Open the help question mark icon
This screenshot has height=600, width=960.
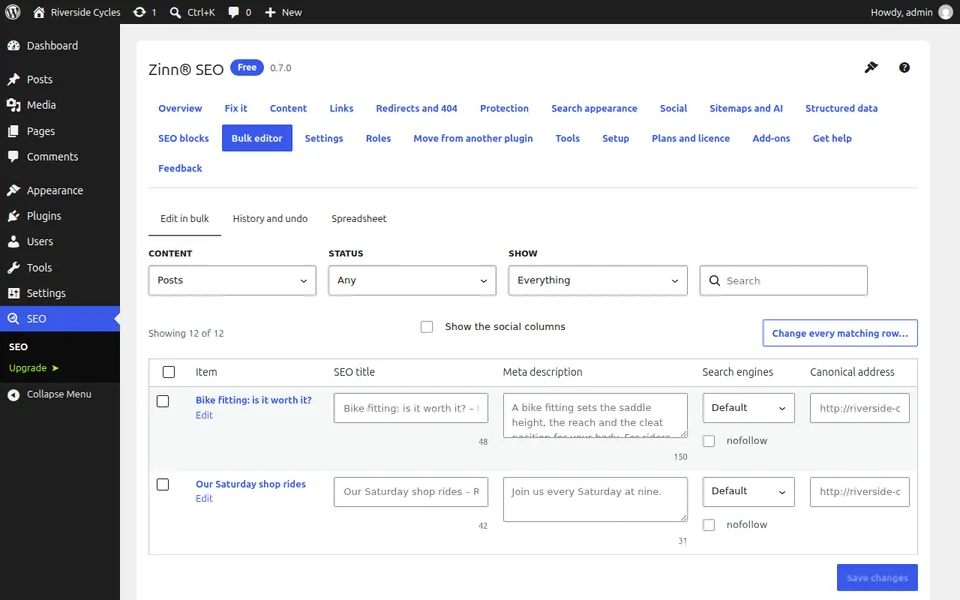(904, 68)
